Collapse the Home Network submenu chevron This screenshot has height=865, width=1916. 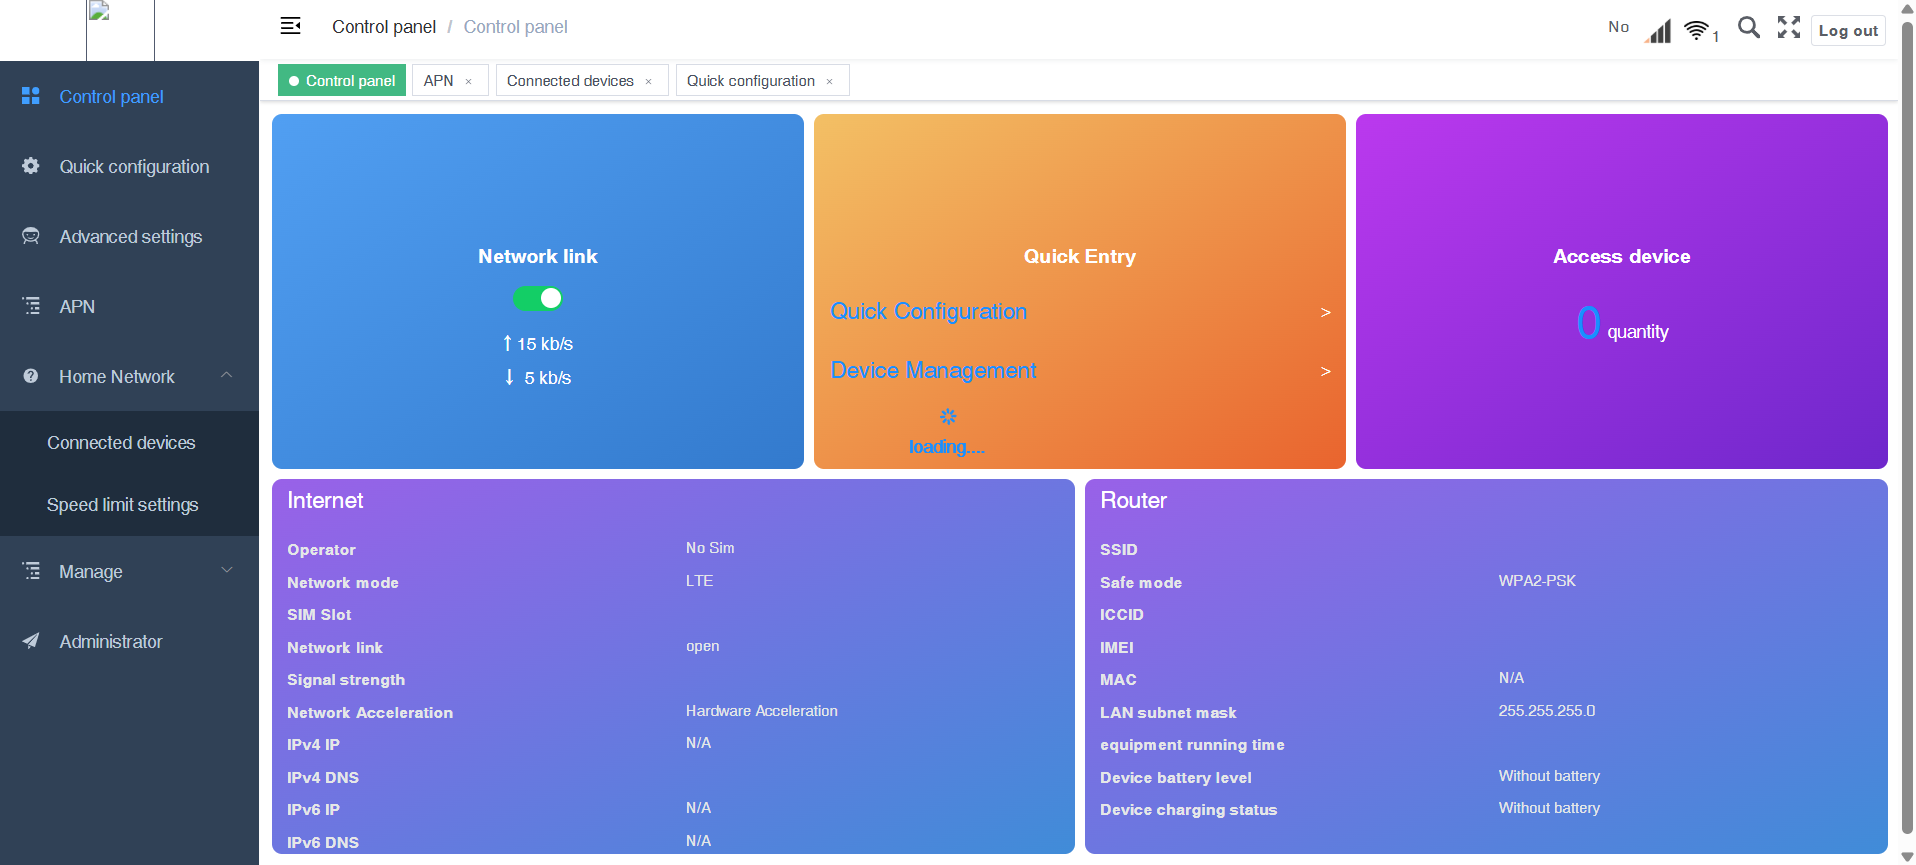[226, 375]
